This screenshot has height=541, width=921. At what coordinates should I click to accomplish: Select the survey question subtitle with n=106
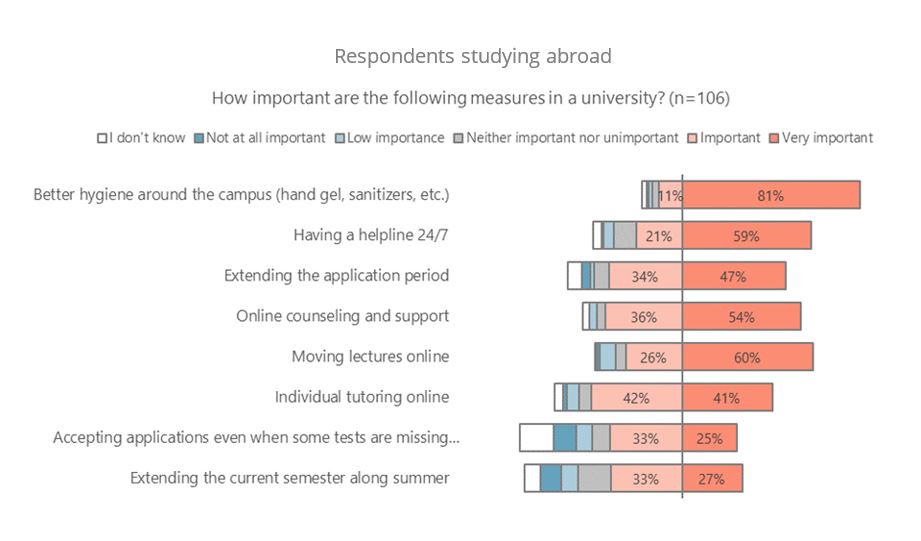click(x=470, y=99)
